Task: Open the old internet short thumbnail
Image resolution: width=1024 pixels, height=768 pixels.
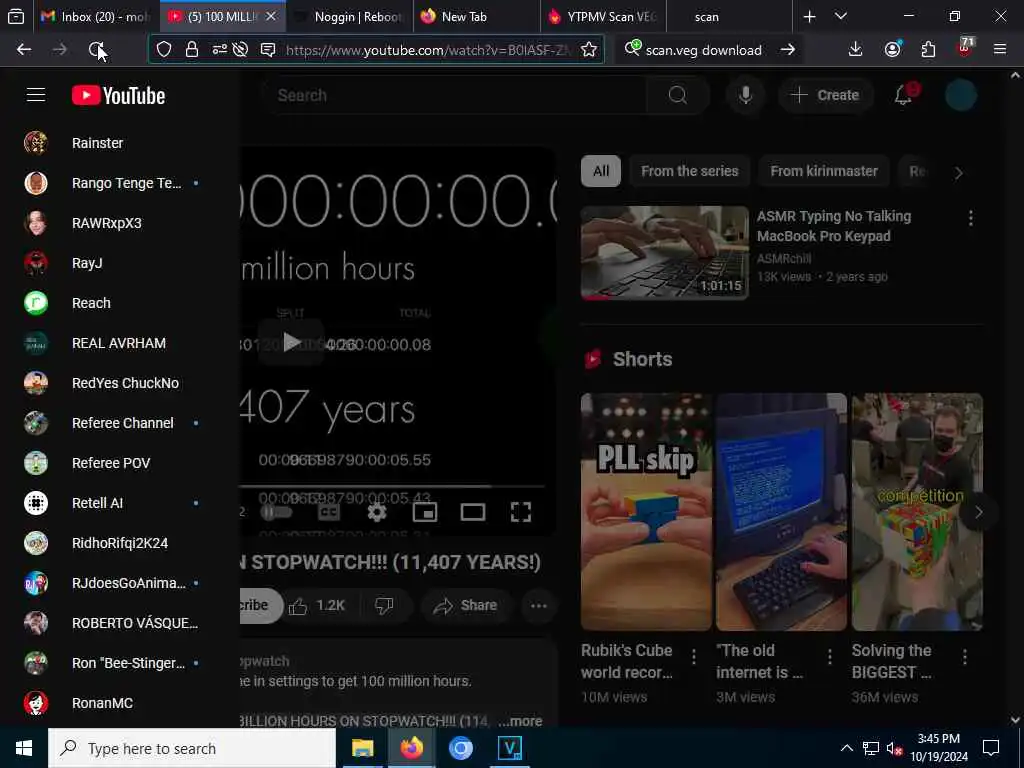Action: [781, 511]
